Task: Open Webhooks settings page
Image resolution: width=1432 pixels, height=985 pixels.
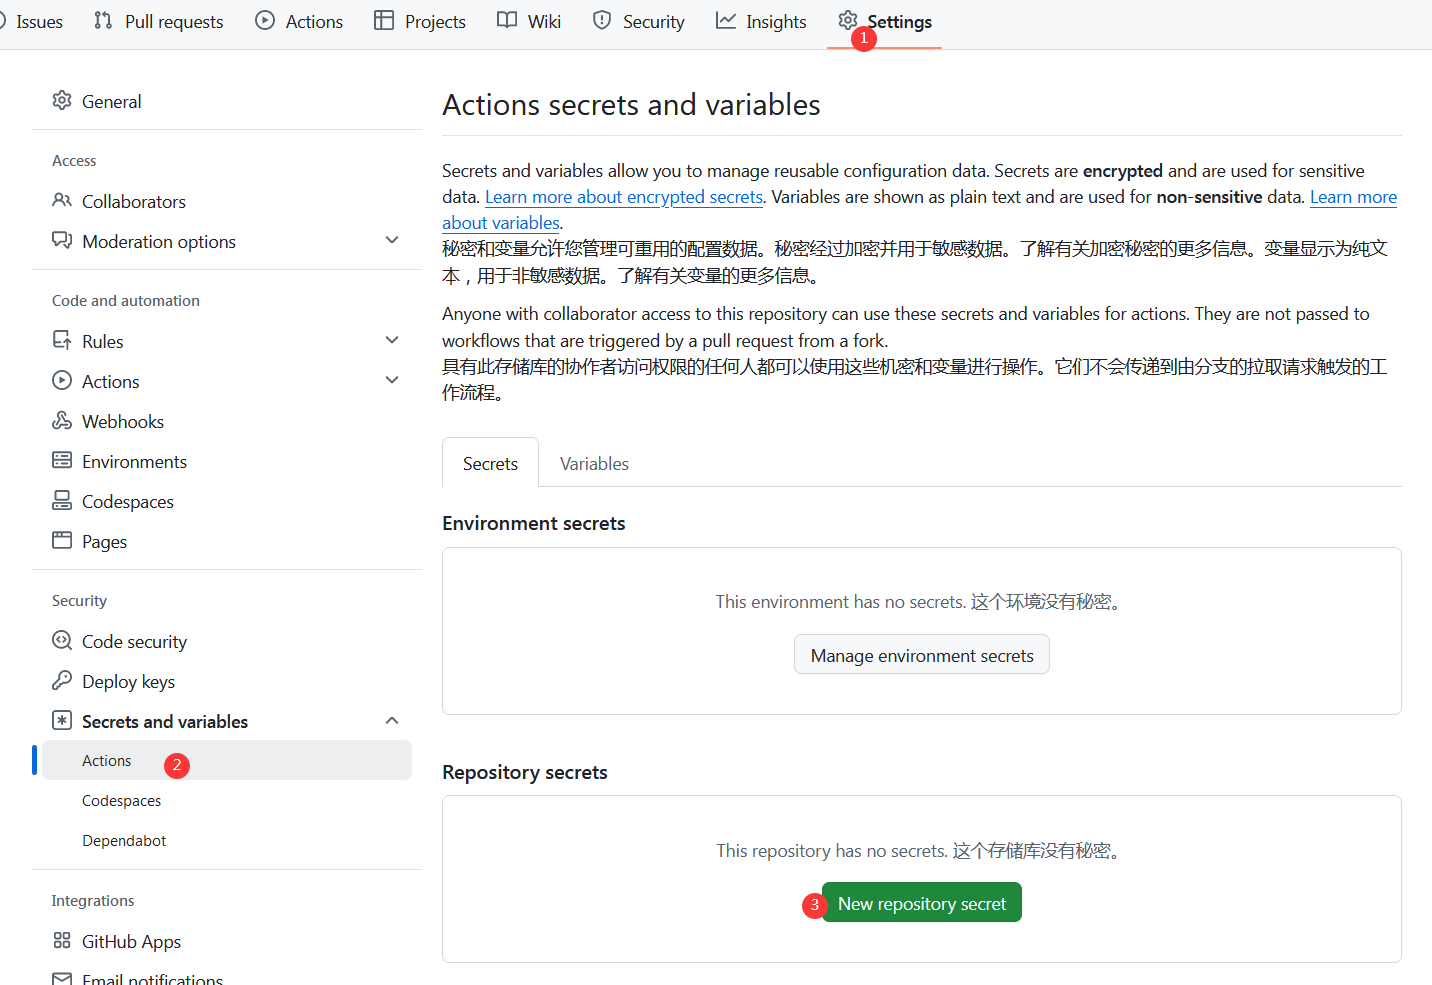Action: tap(227, 421)
